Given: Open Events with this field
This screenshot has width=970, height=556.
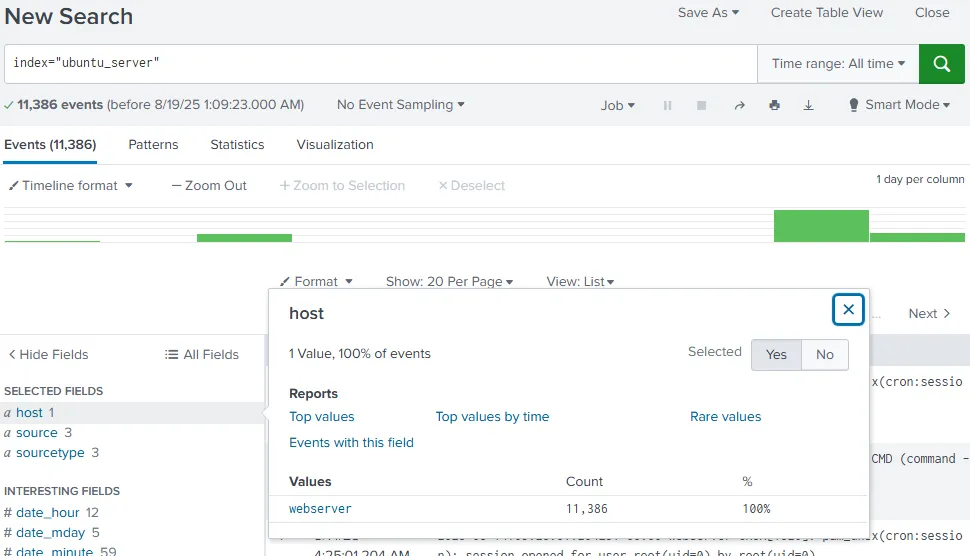Looking at the screenshot, I should pos(351,443).
